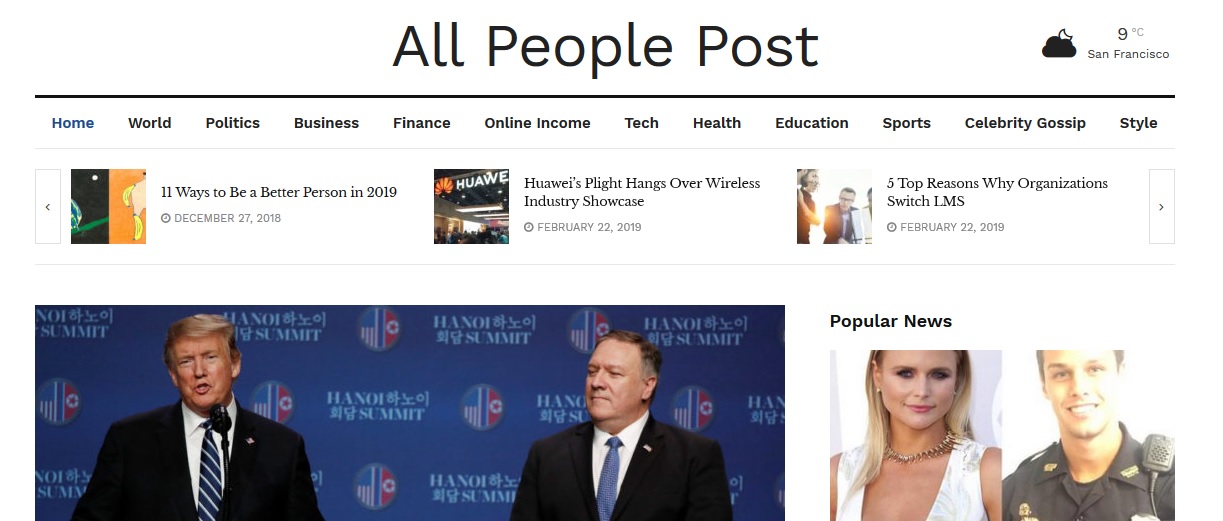Advance ticker with next arrow
The image size is (1223, 521).
(1161, 207)
